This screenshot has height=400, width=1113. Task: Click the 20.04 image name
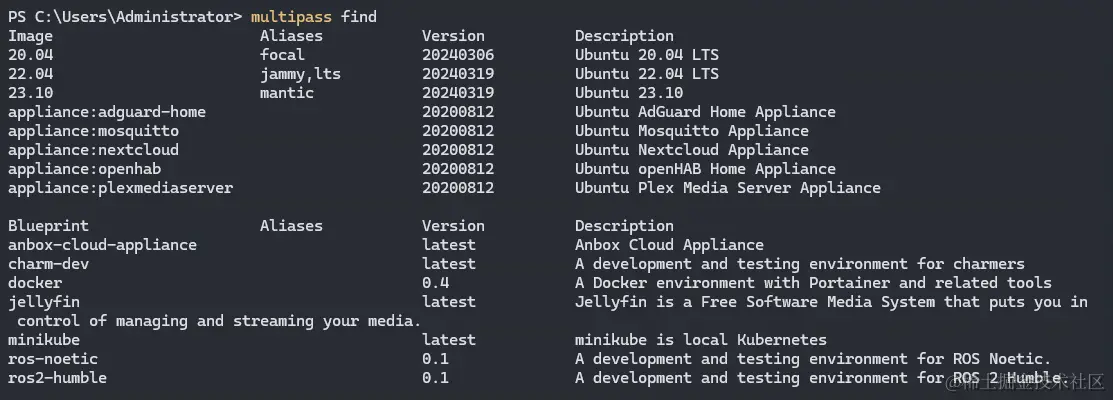click(30, 55)
